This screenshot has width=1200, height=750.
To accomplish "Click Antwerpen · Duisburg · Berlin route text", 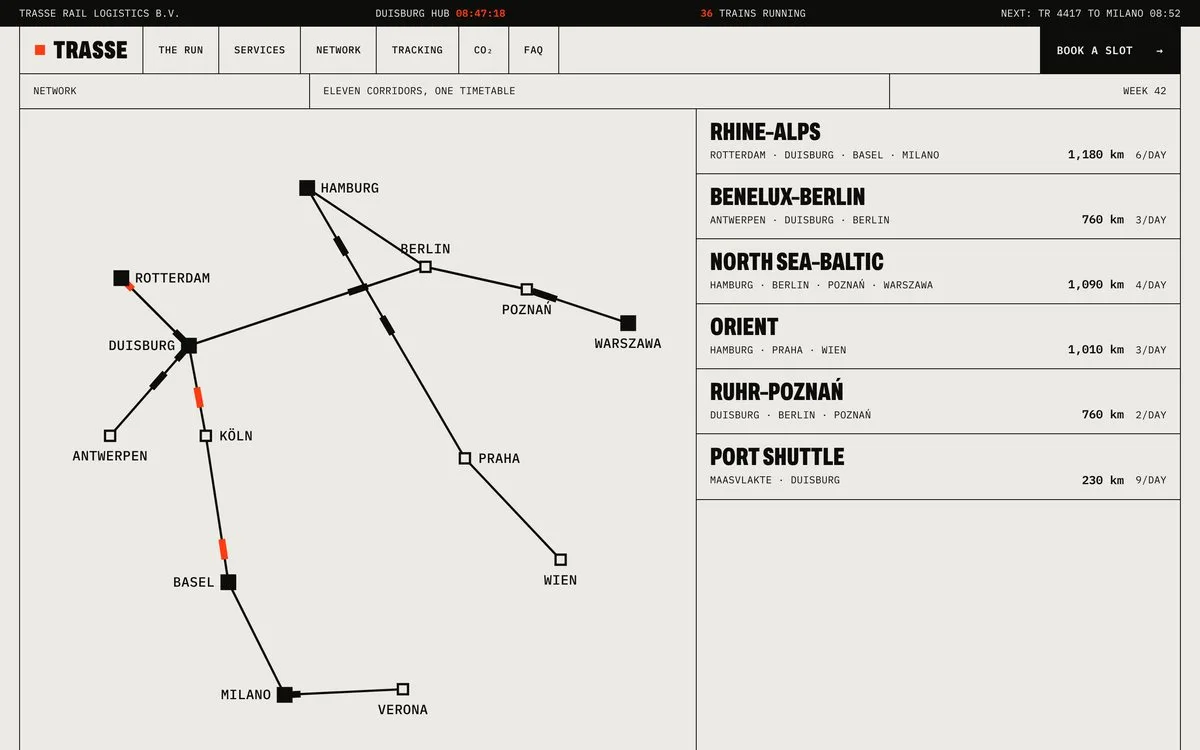I will pos(800,220).
